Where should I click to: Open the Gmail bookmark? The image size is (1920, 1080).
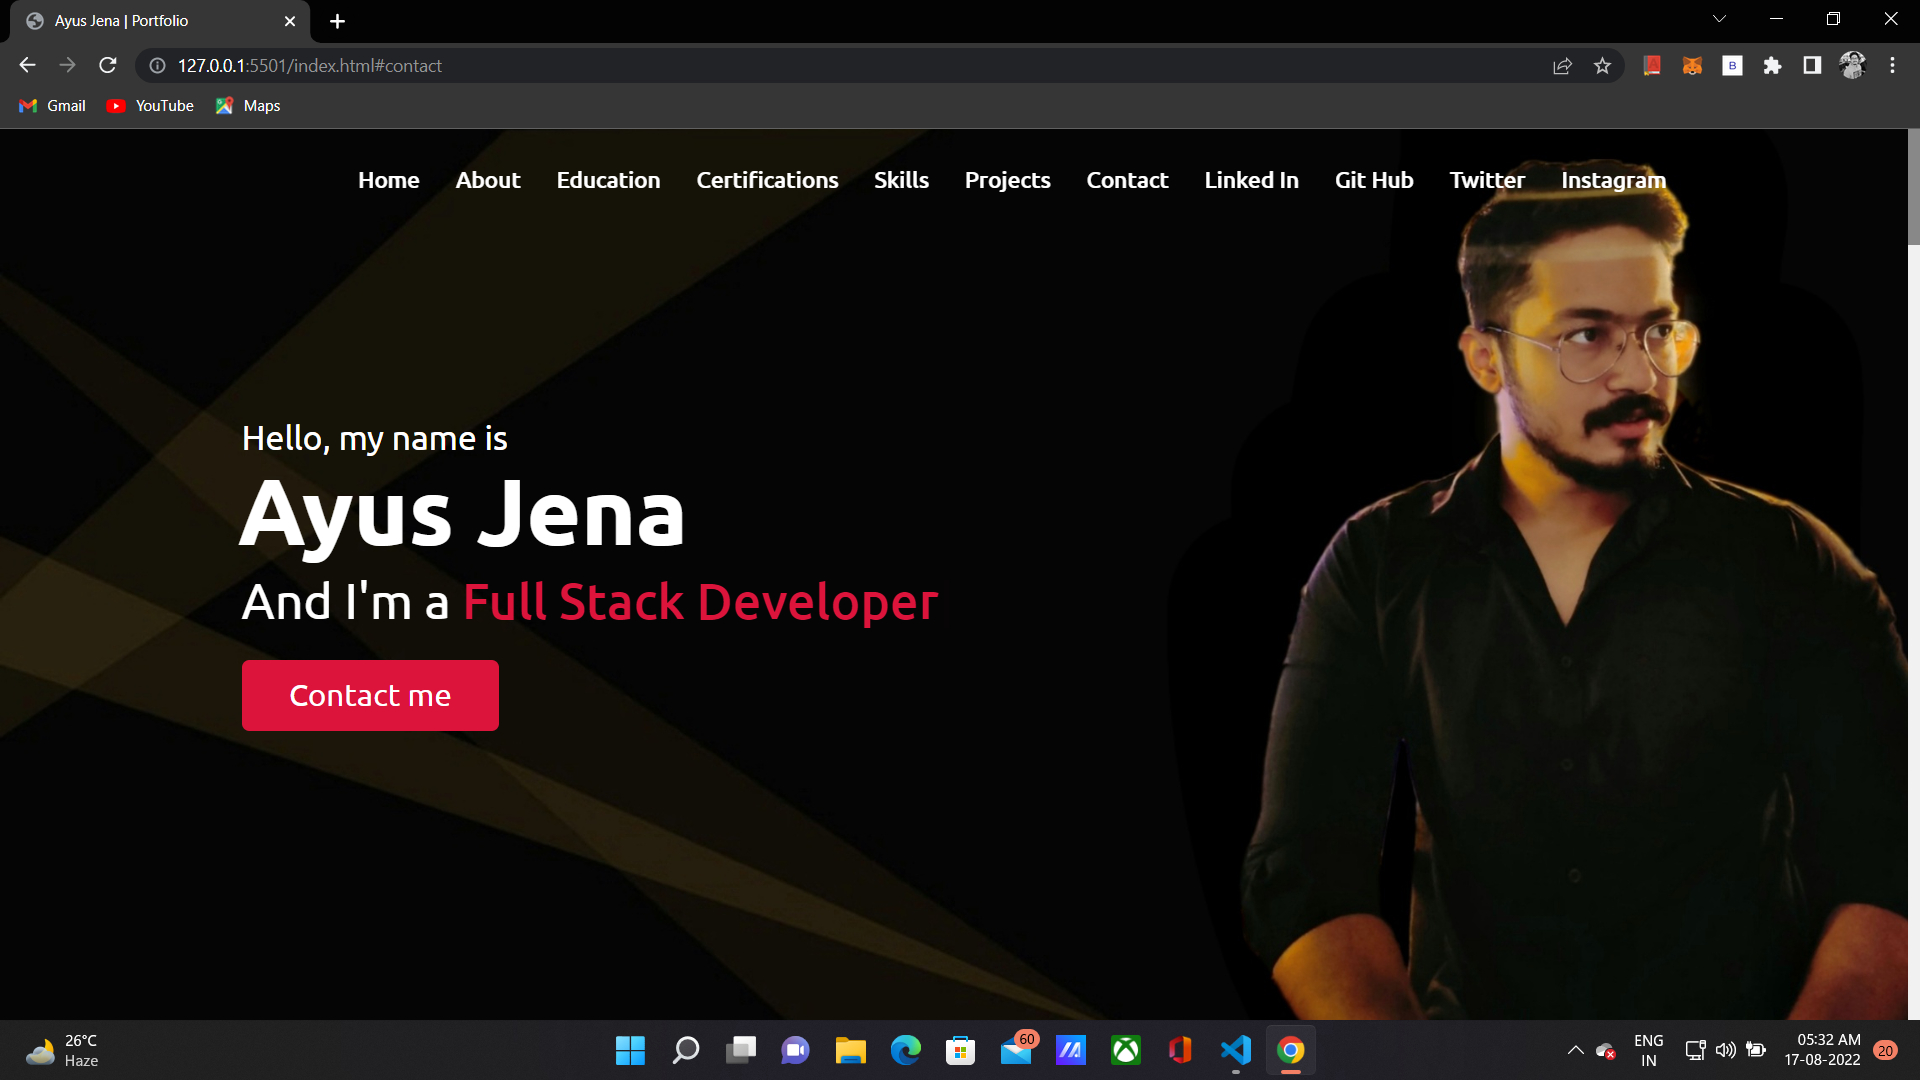(53, 106)
